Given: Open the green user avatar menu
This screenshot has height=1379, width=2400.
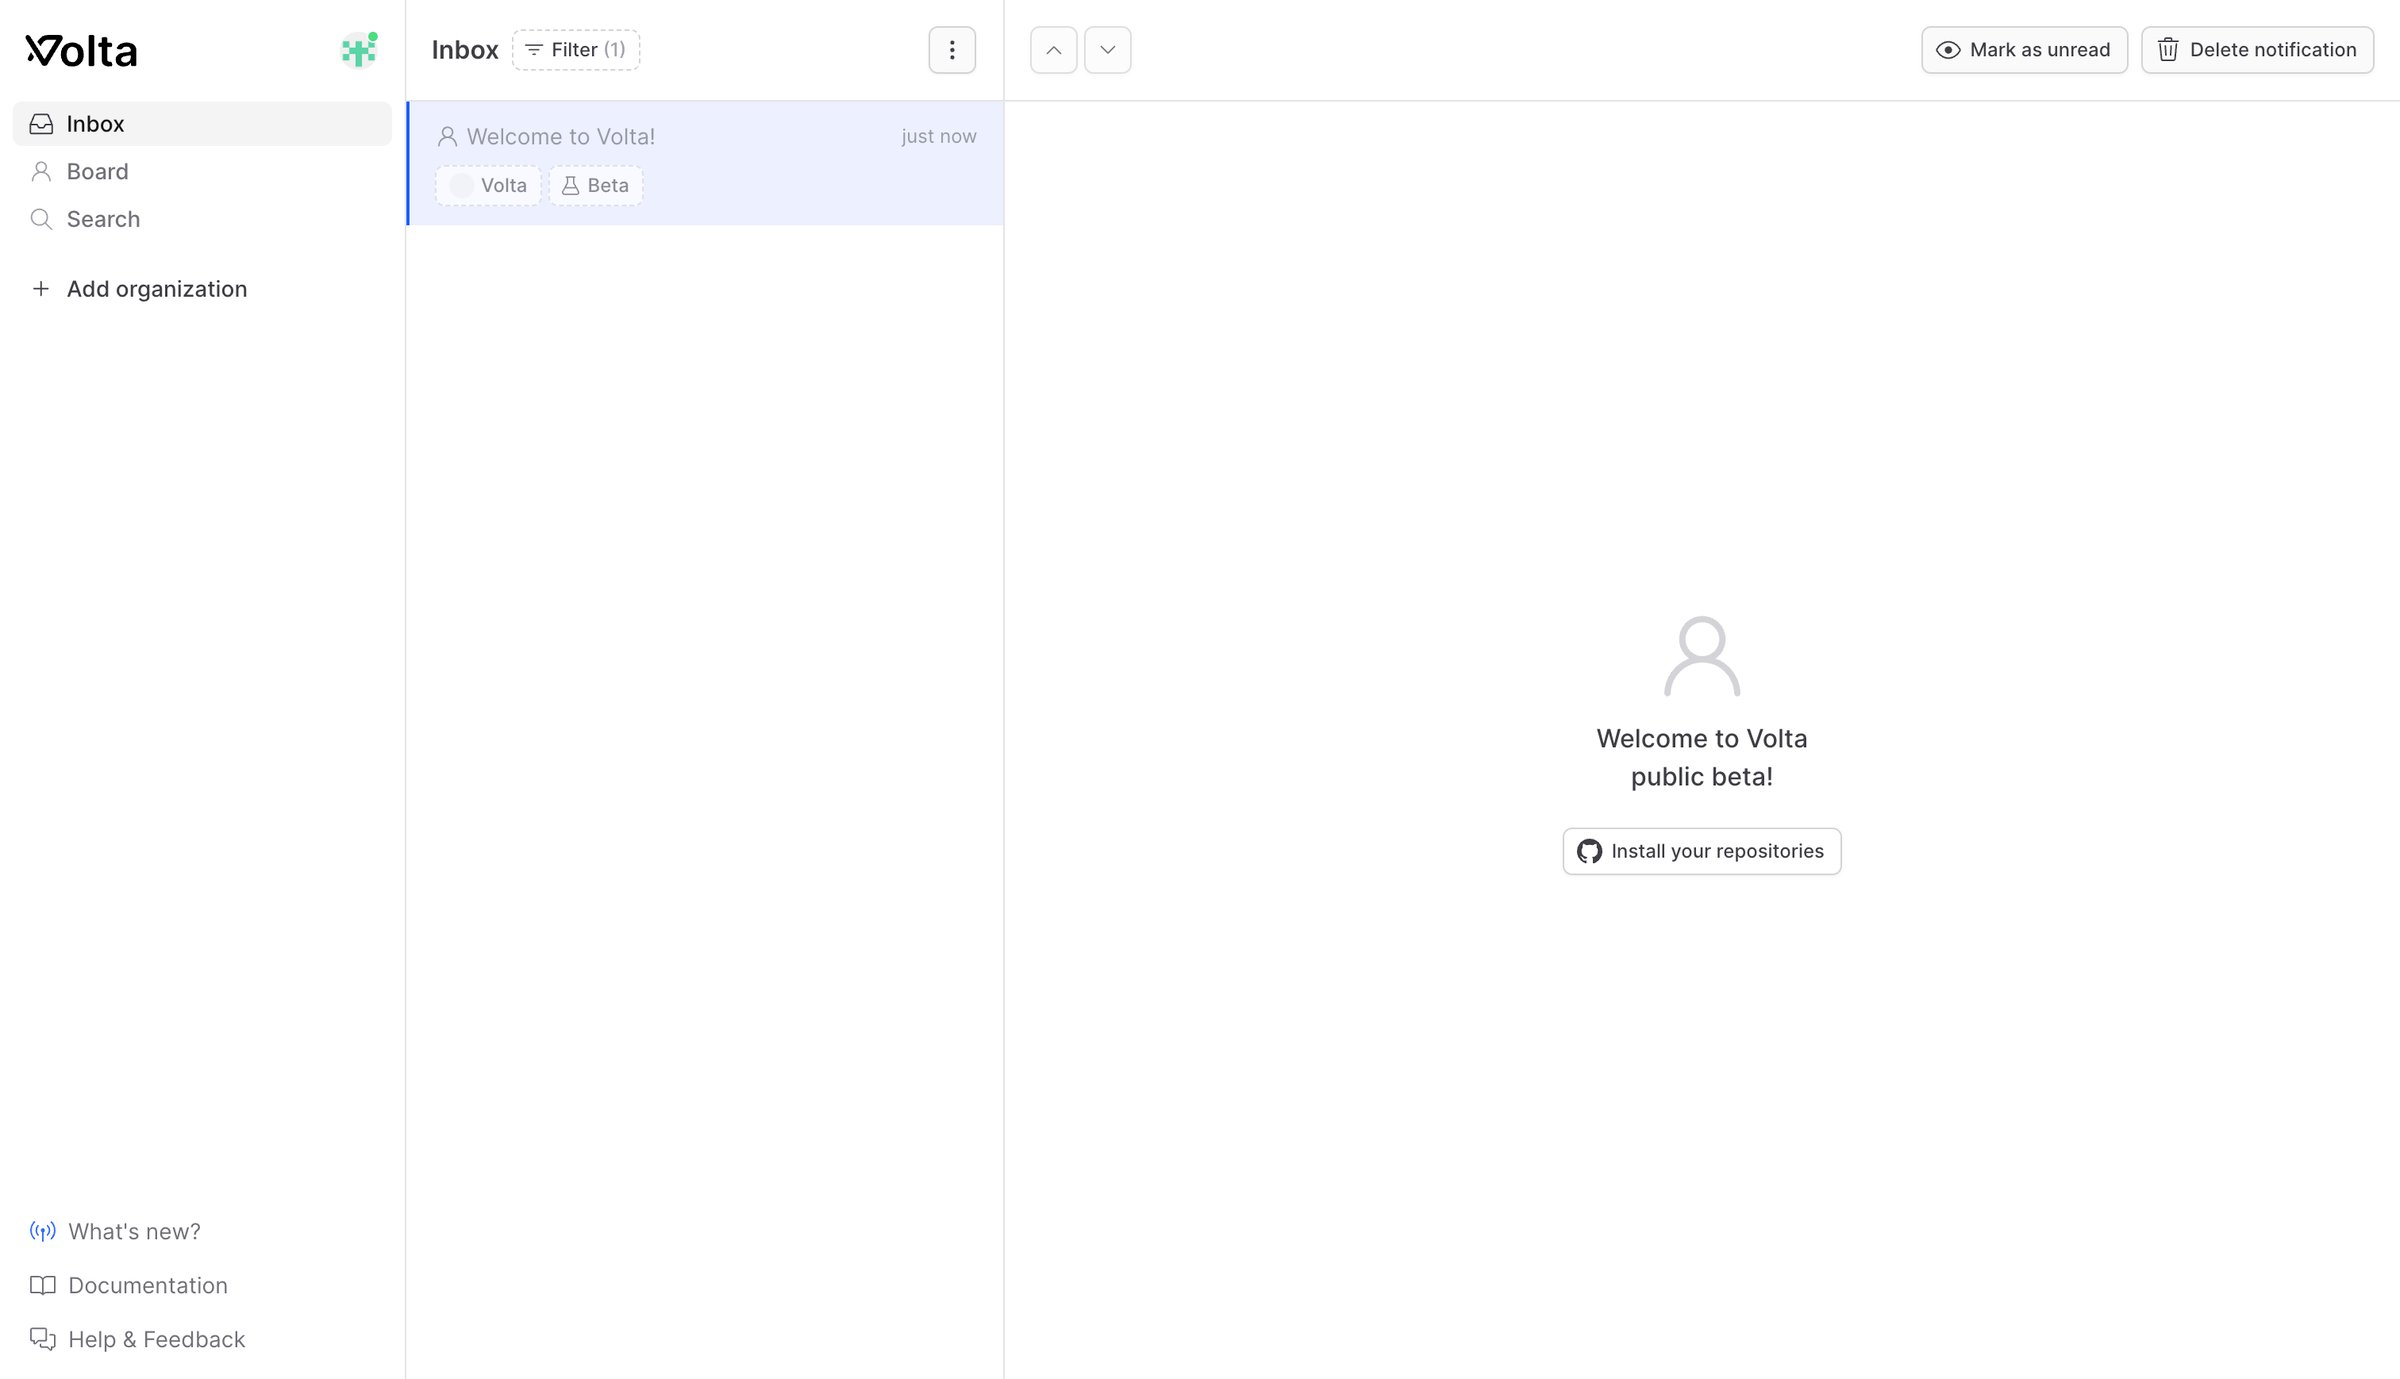Looking at the screenshot, I should point(359,50).
